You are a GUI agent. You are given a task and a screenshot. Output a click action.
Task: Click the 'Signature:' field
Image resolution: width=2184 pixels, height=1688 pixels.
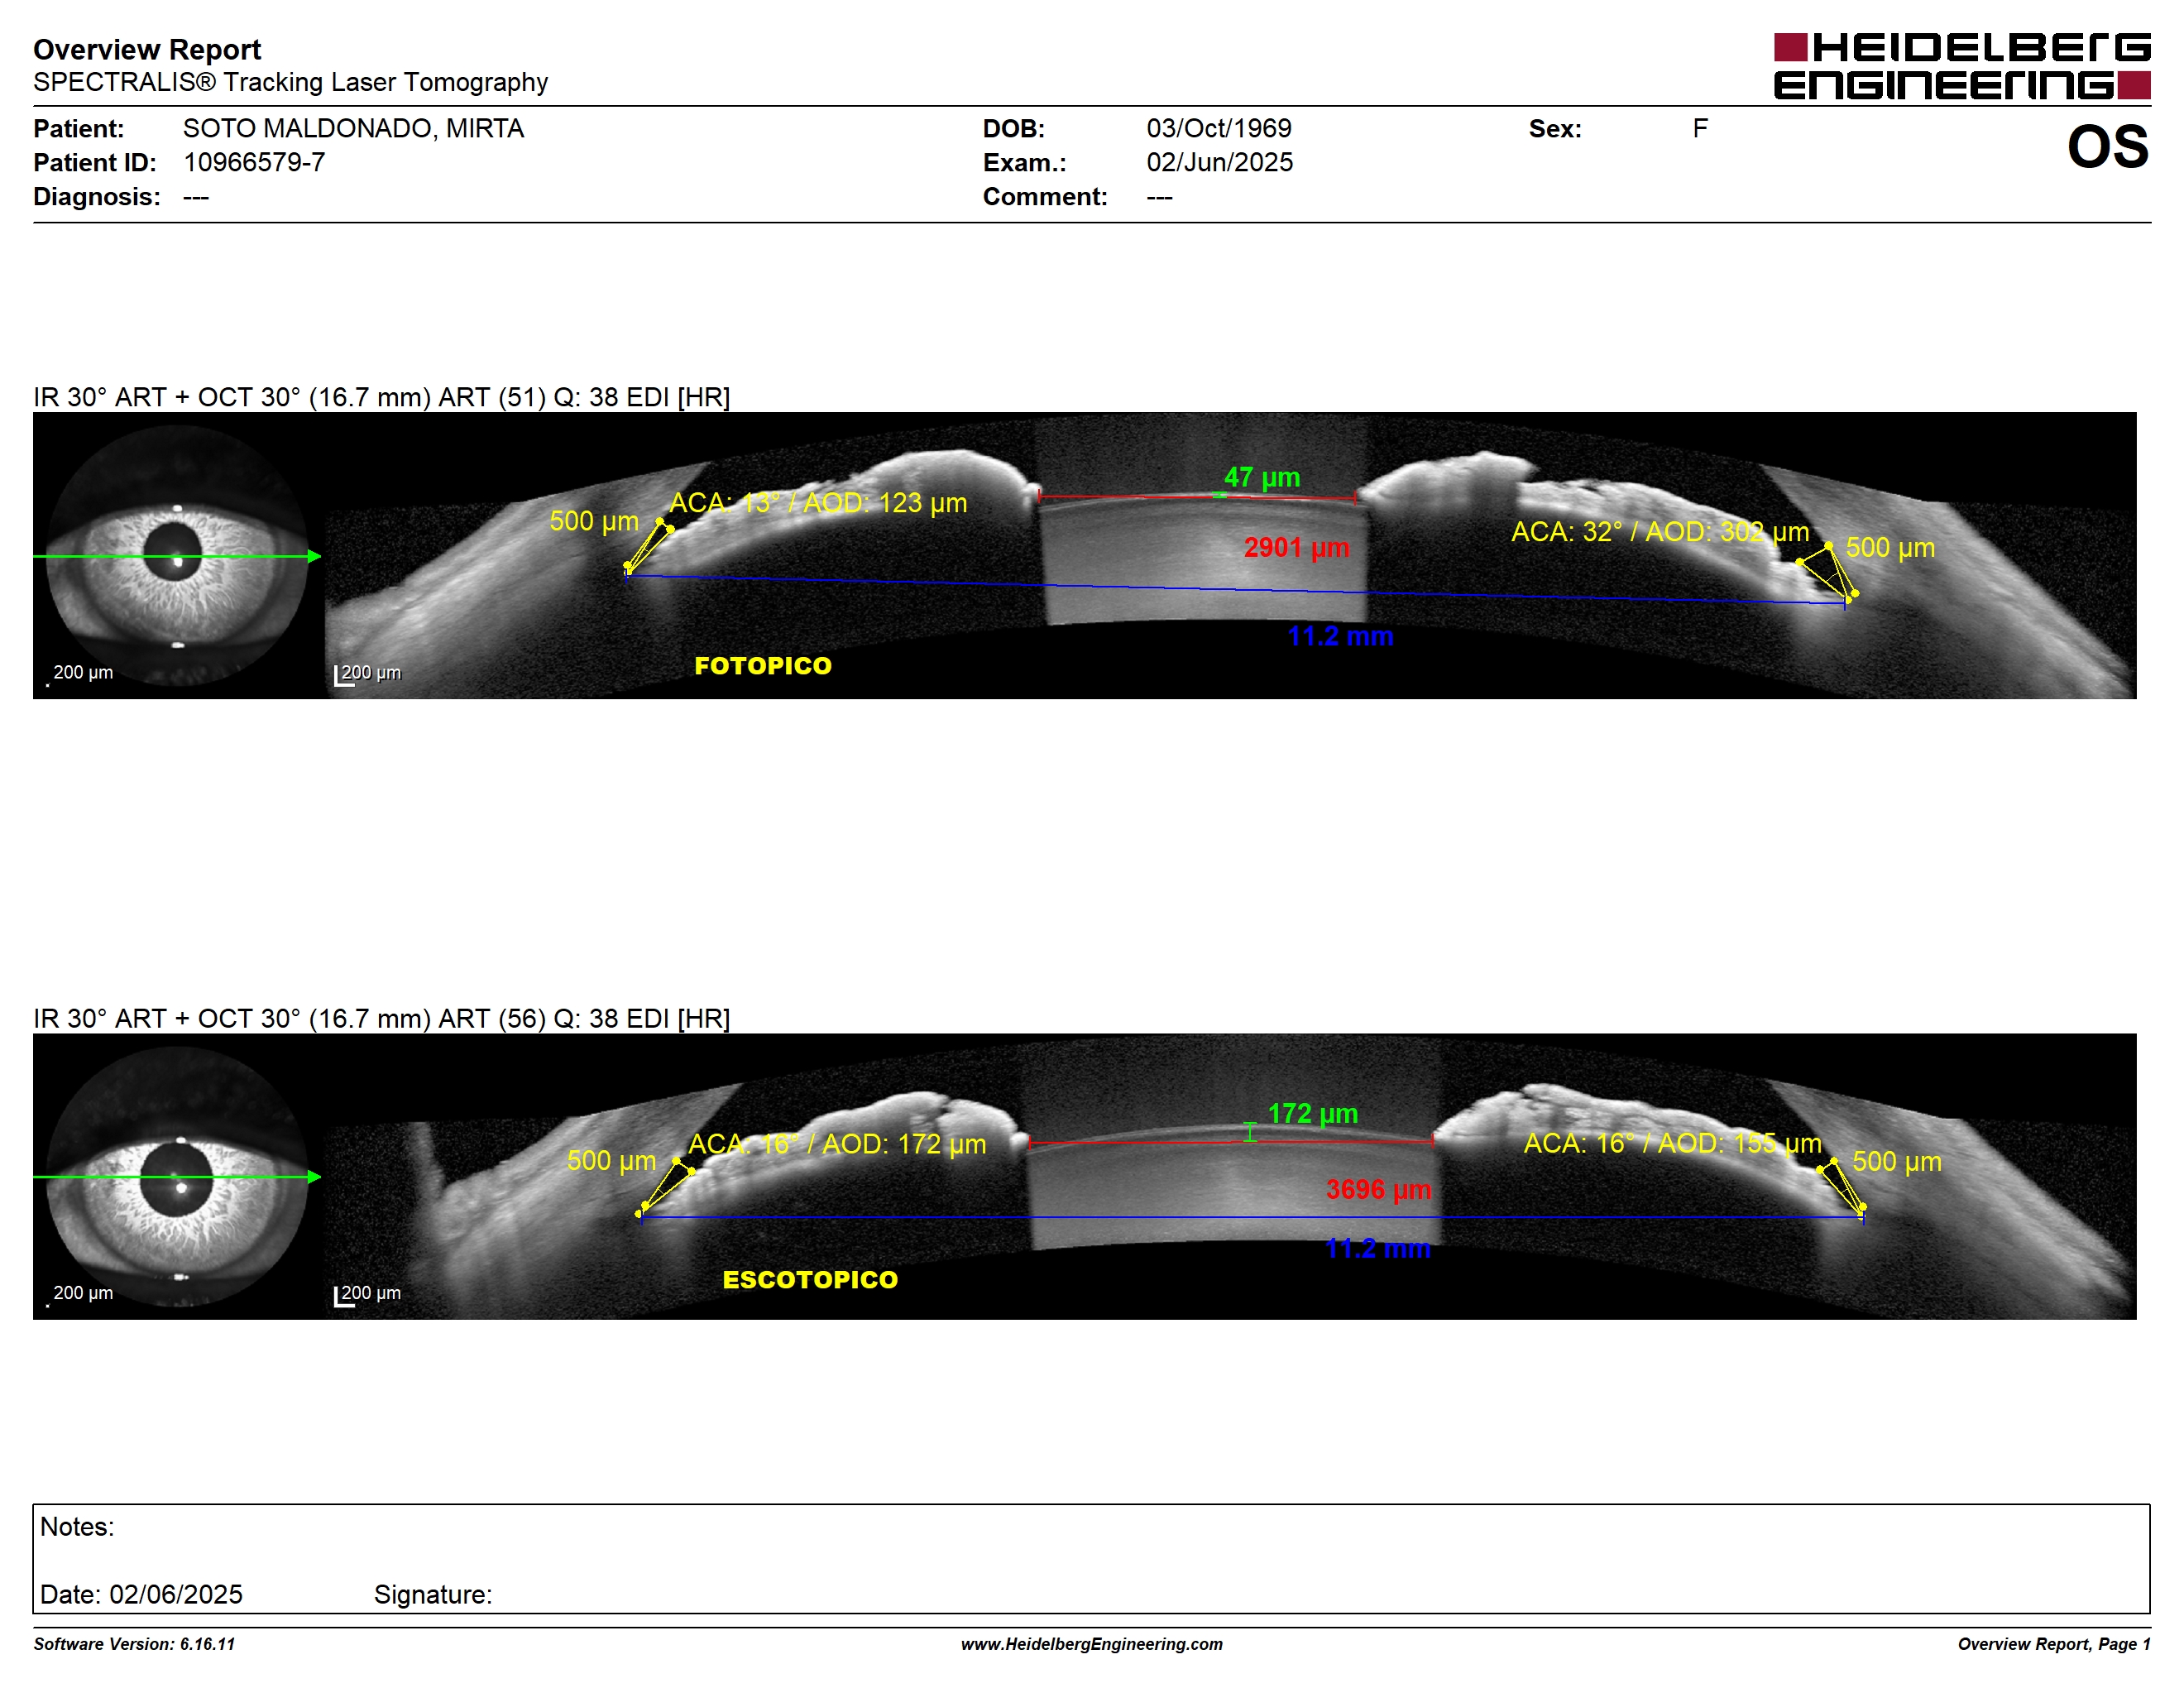(433, 1594)
